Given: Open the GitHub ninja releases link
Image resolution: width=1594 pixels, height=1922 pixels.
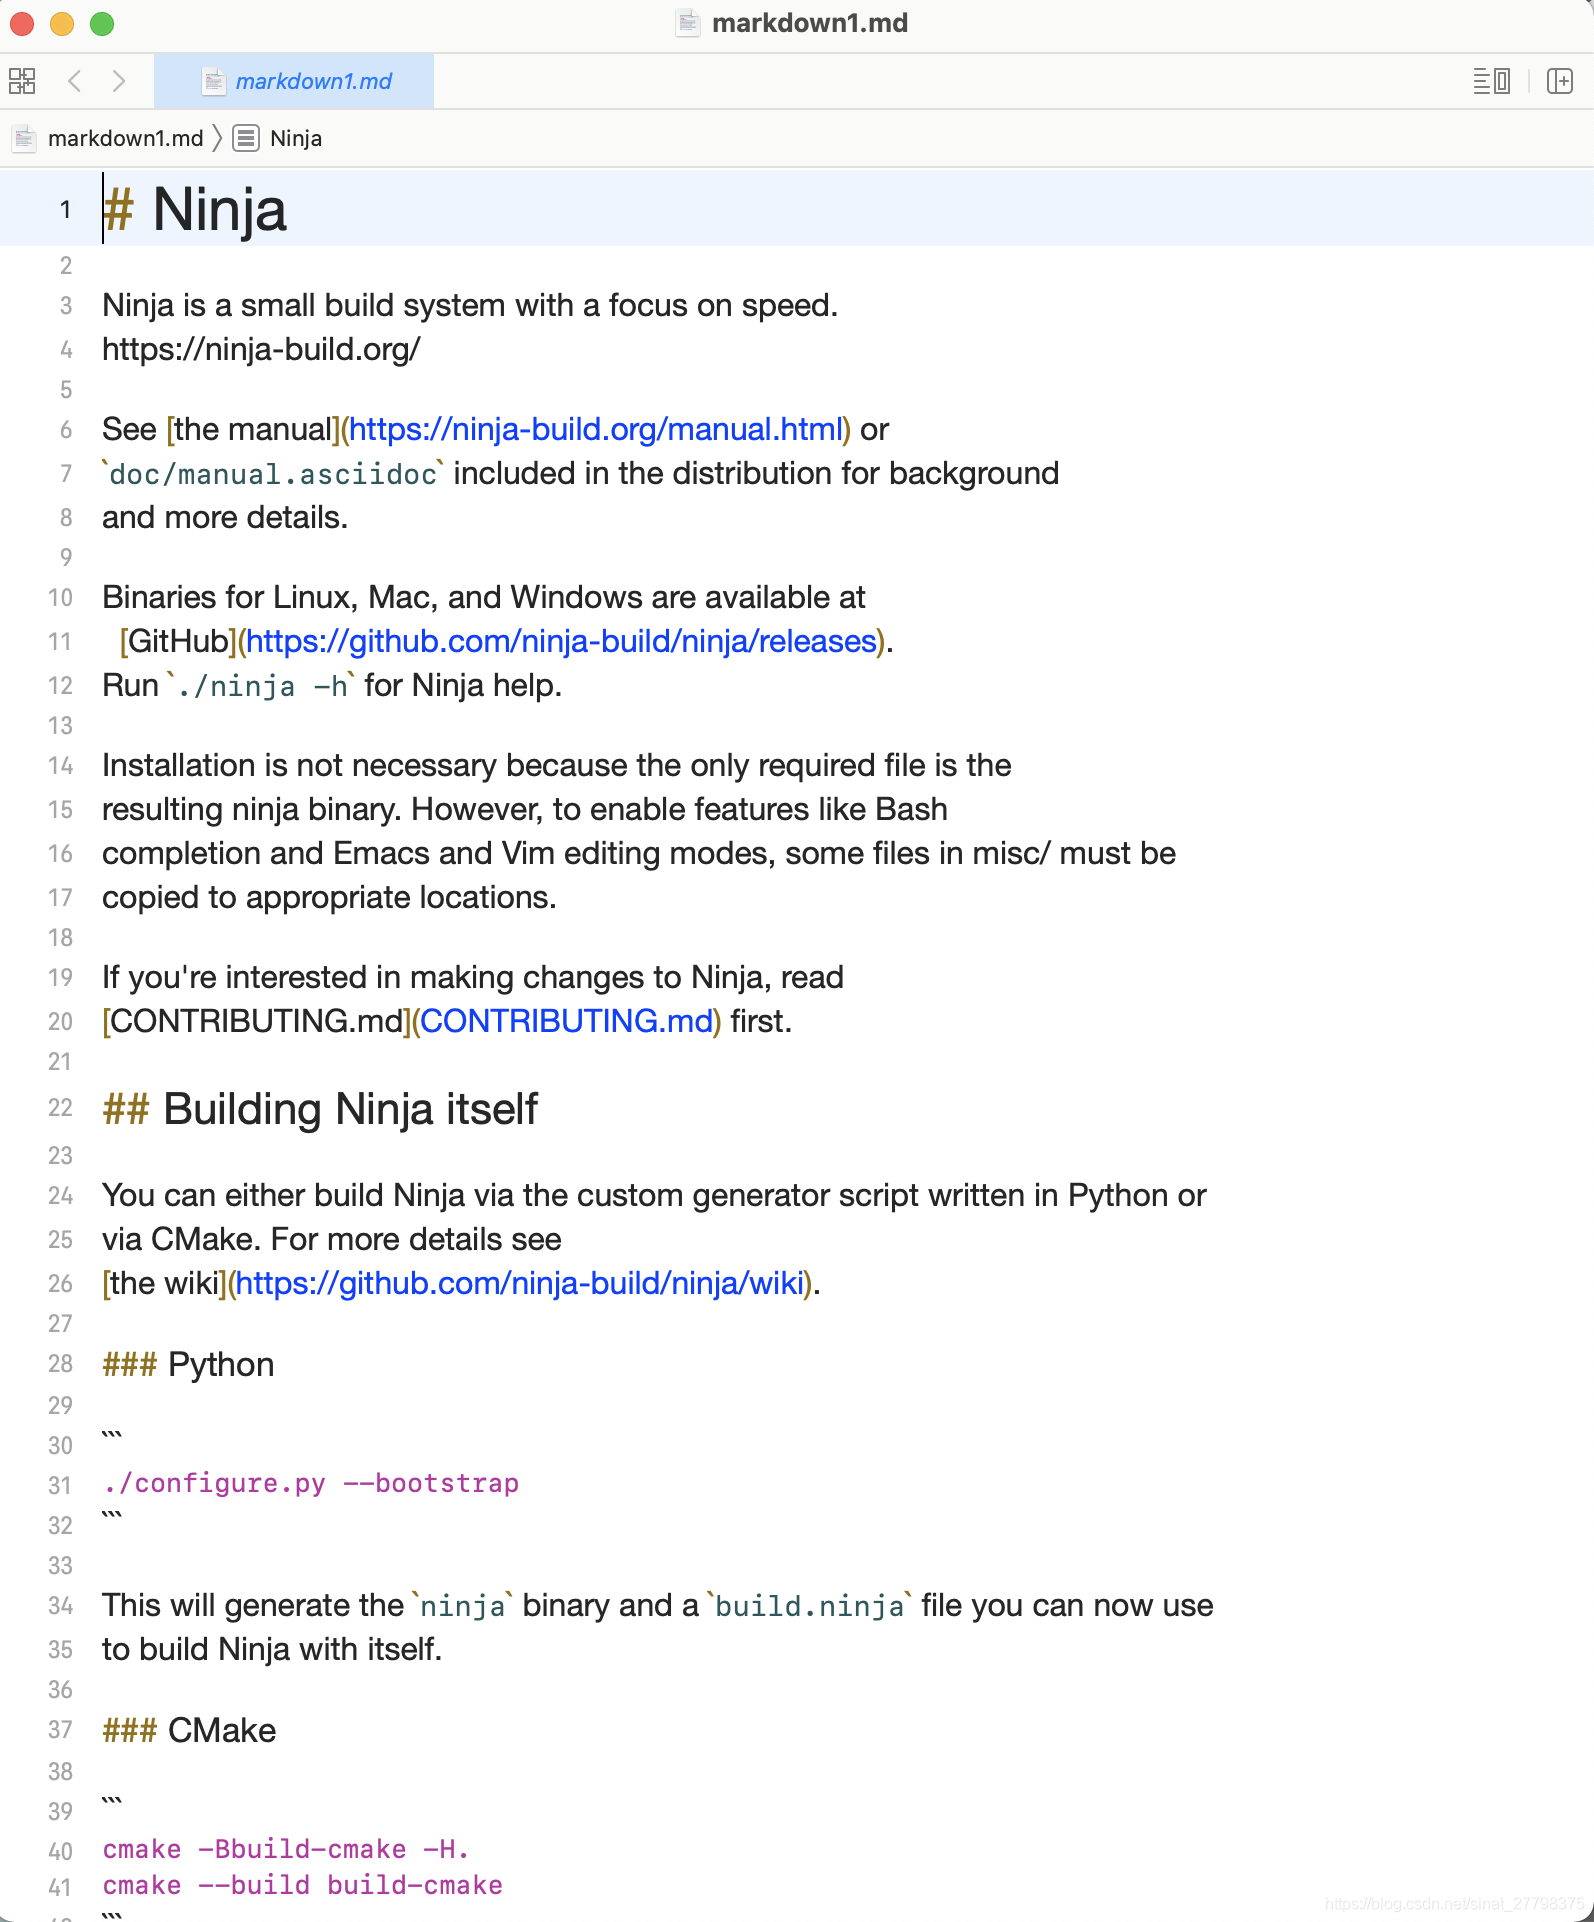Looking at the screenshot, I should click(561, 641).
